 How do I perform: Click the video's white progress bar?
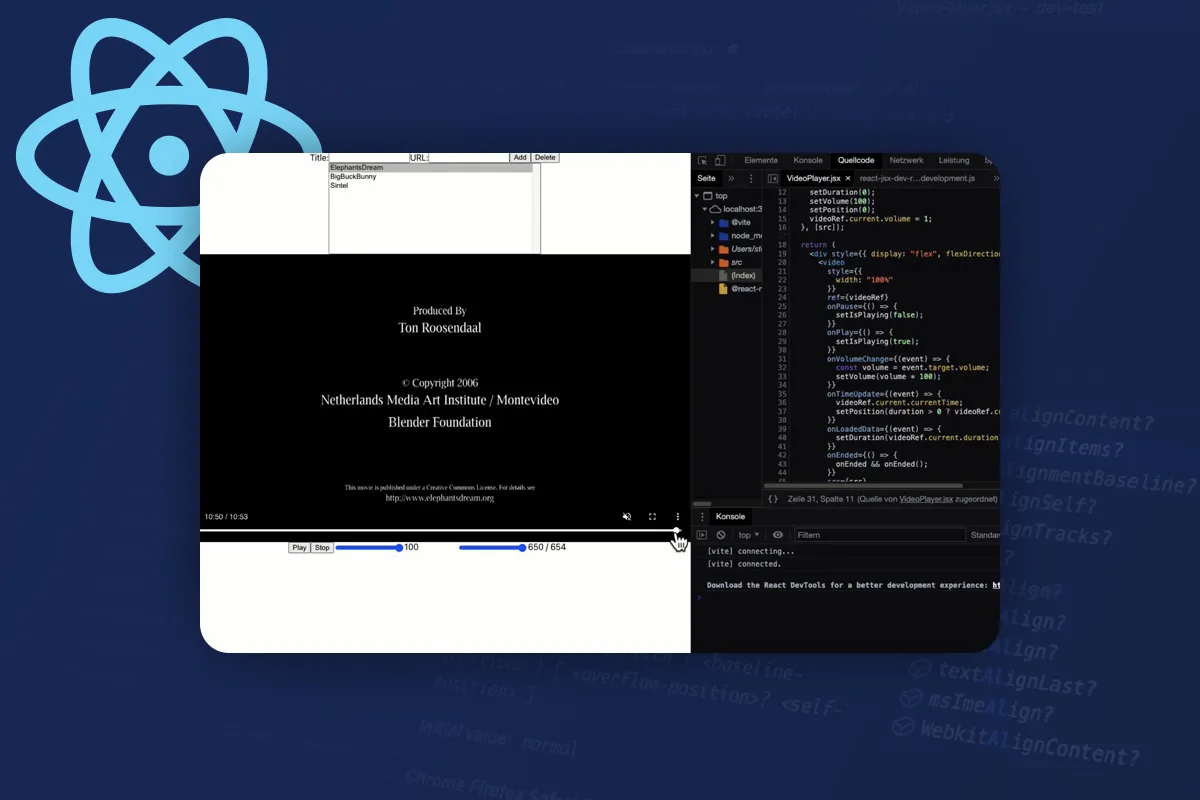click(x=439, y=531)
